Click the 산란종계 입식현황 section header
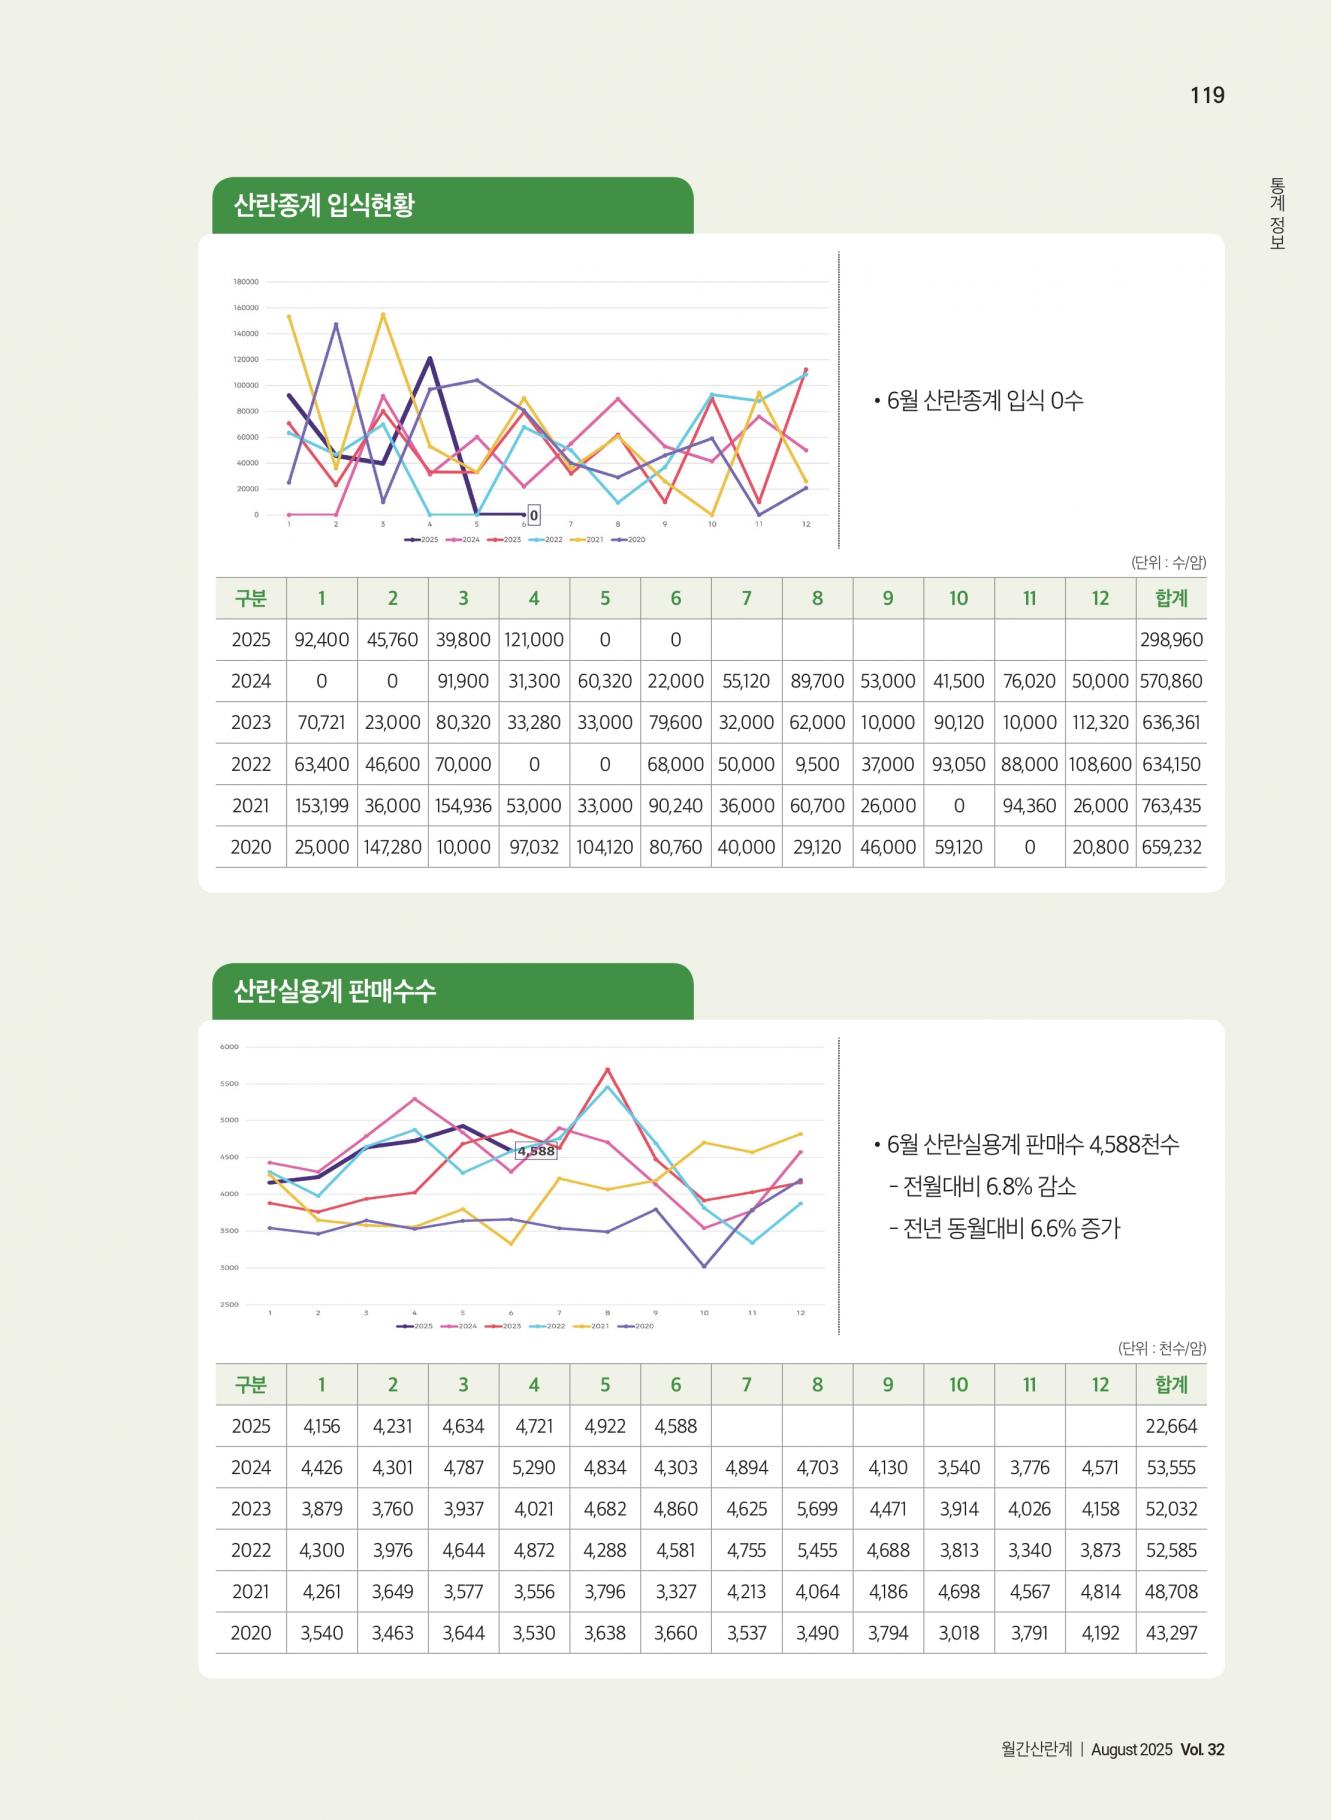This screenshot has height=1820, width=1331. pos(324,206)
